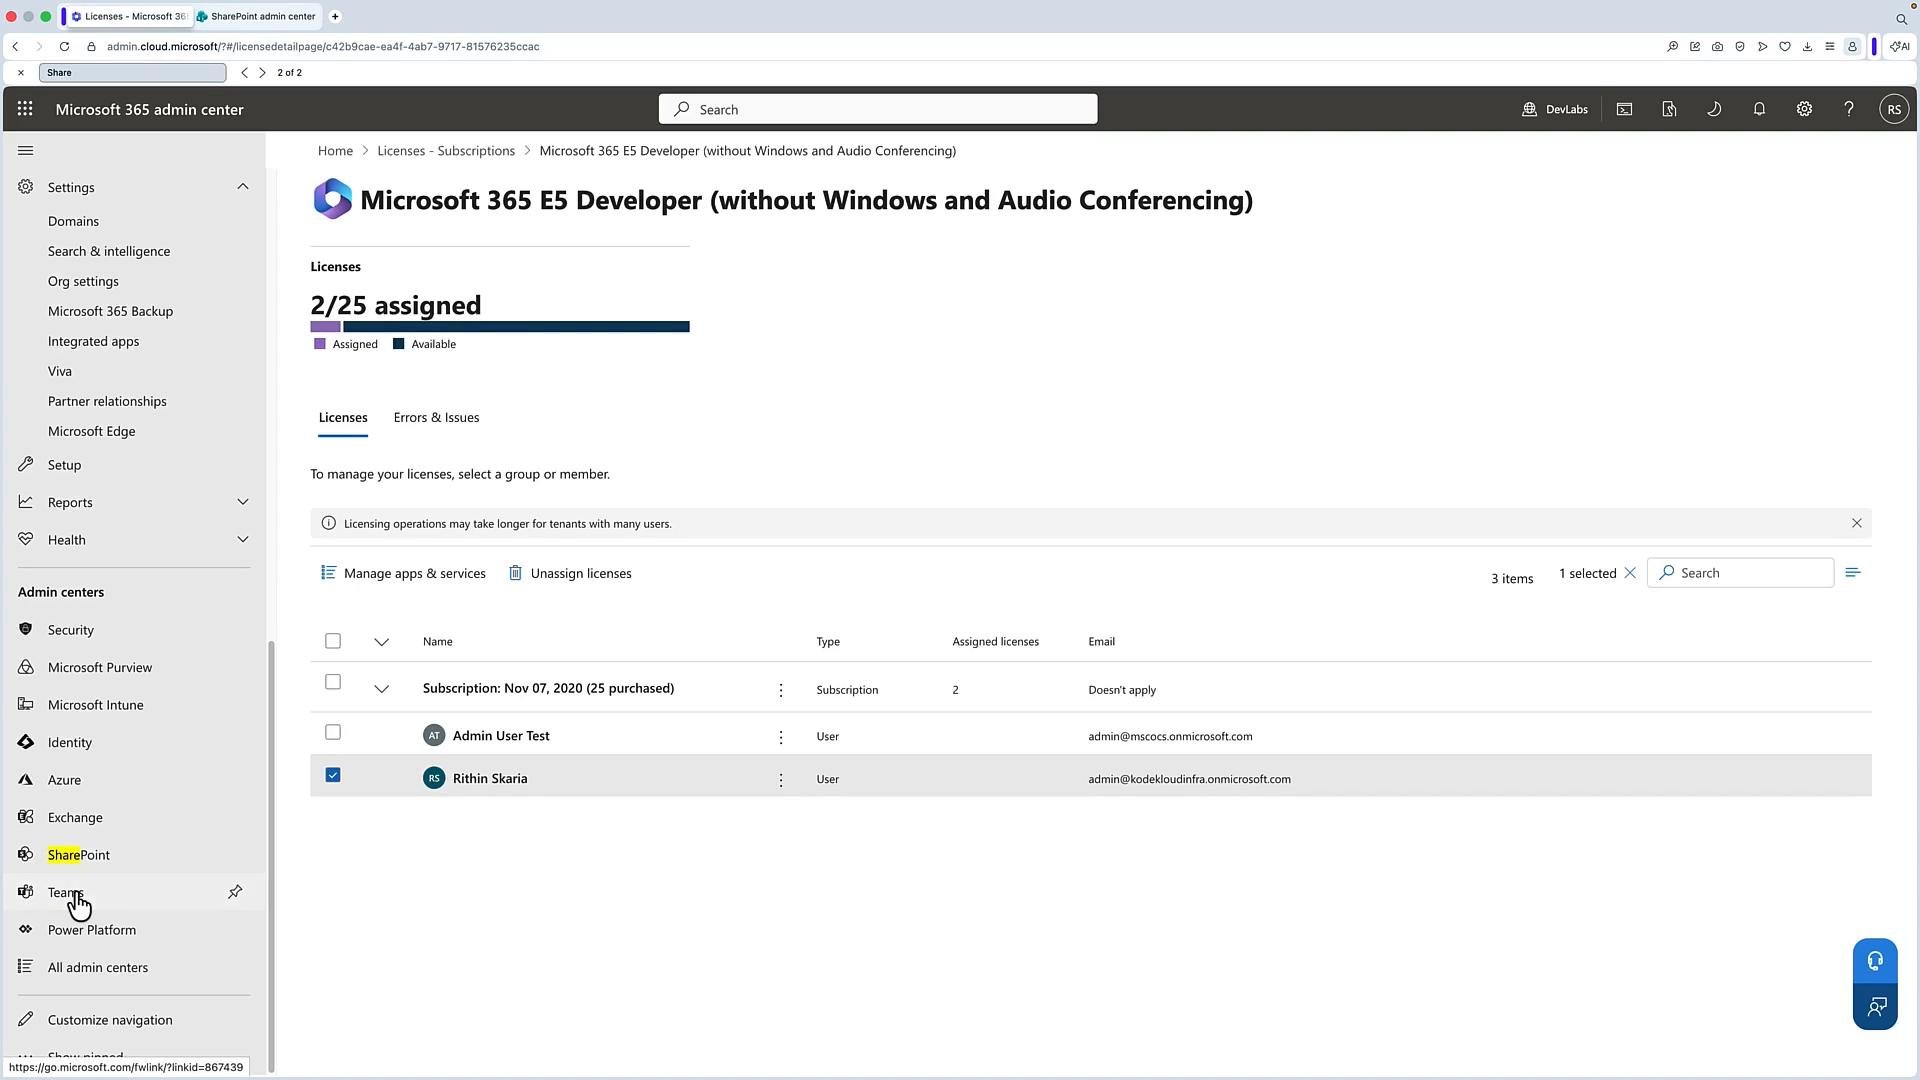Open Cloud Shell icon in header
The height and width of the screenshot is (1080, 1920).
1624,109
